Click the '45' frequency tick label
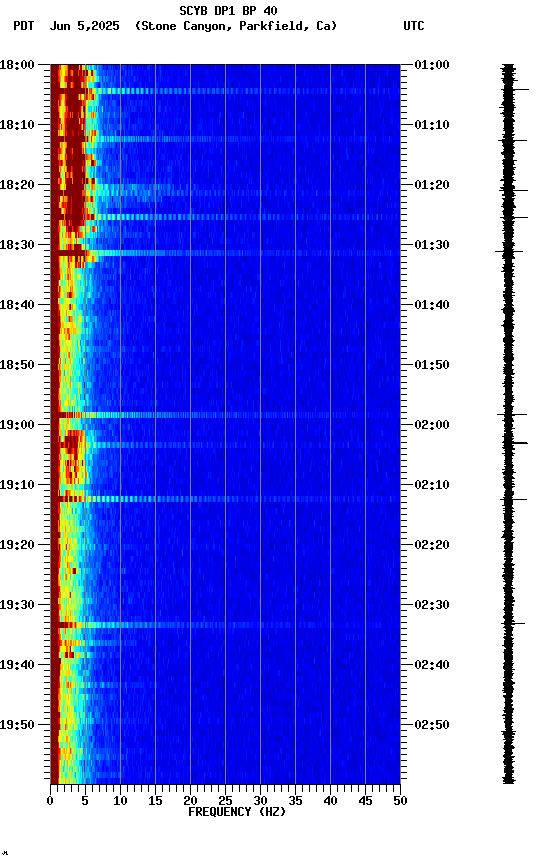 click(x=365, y=801)
